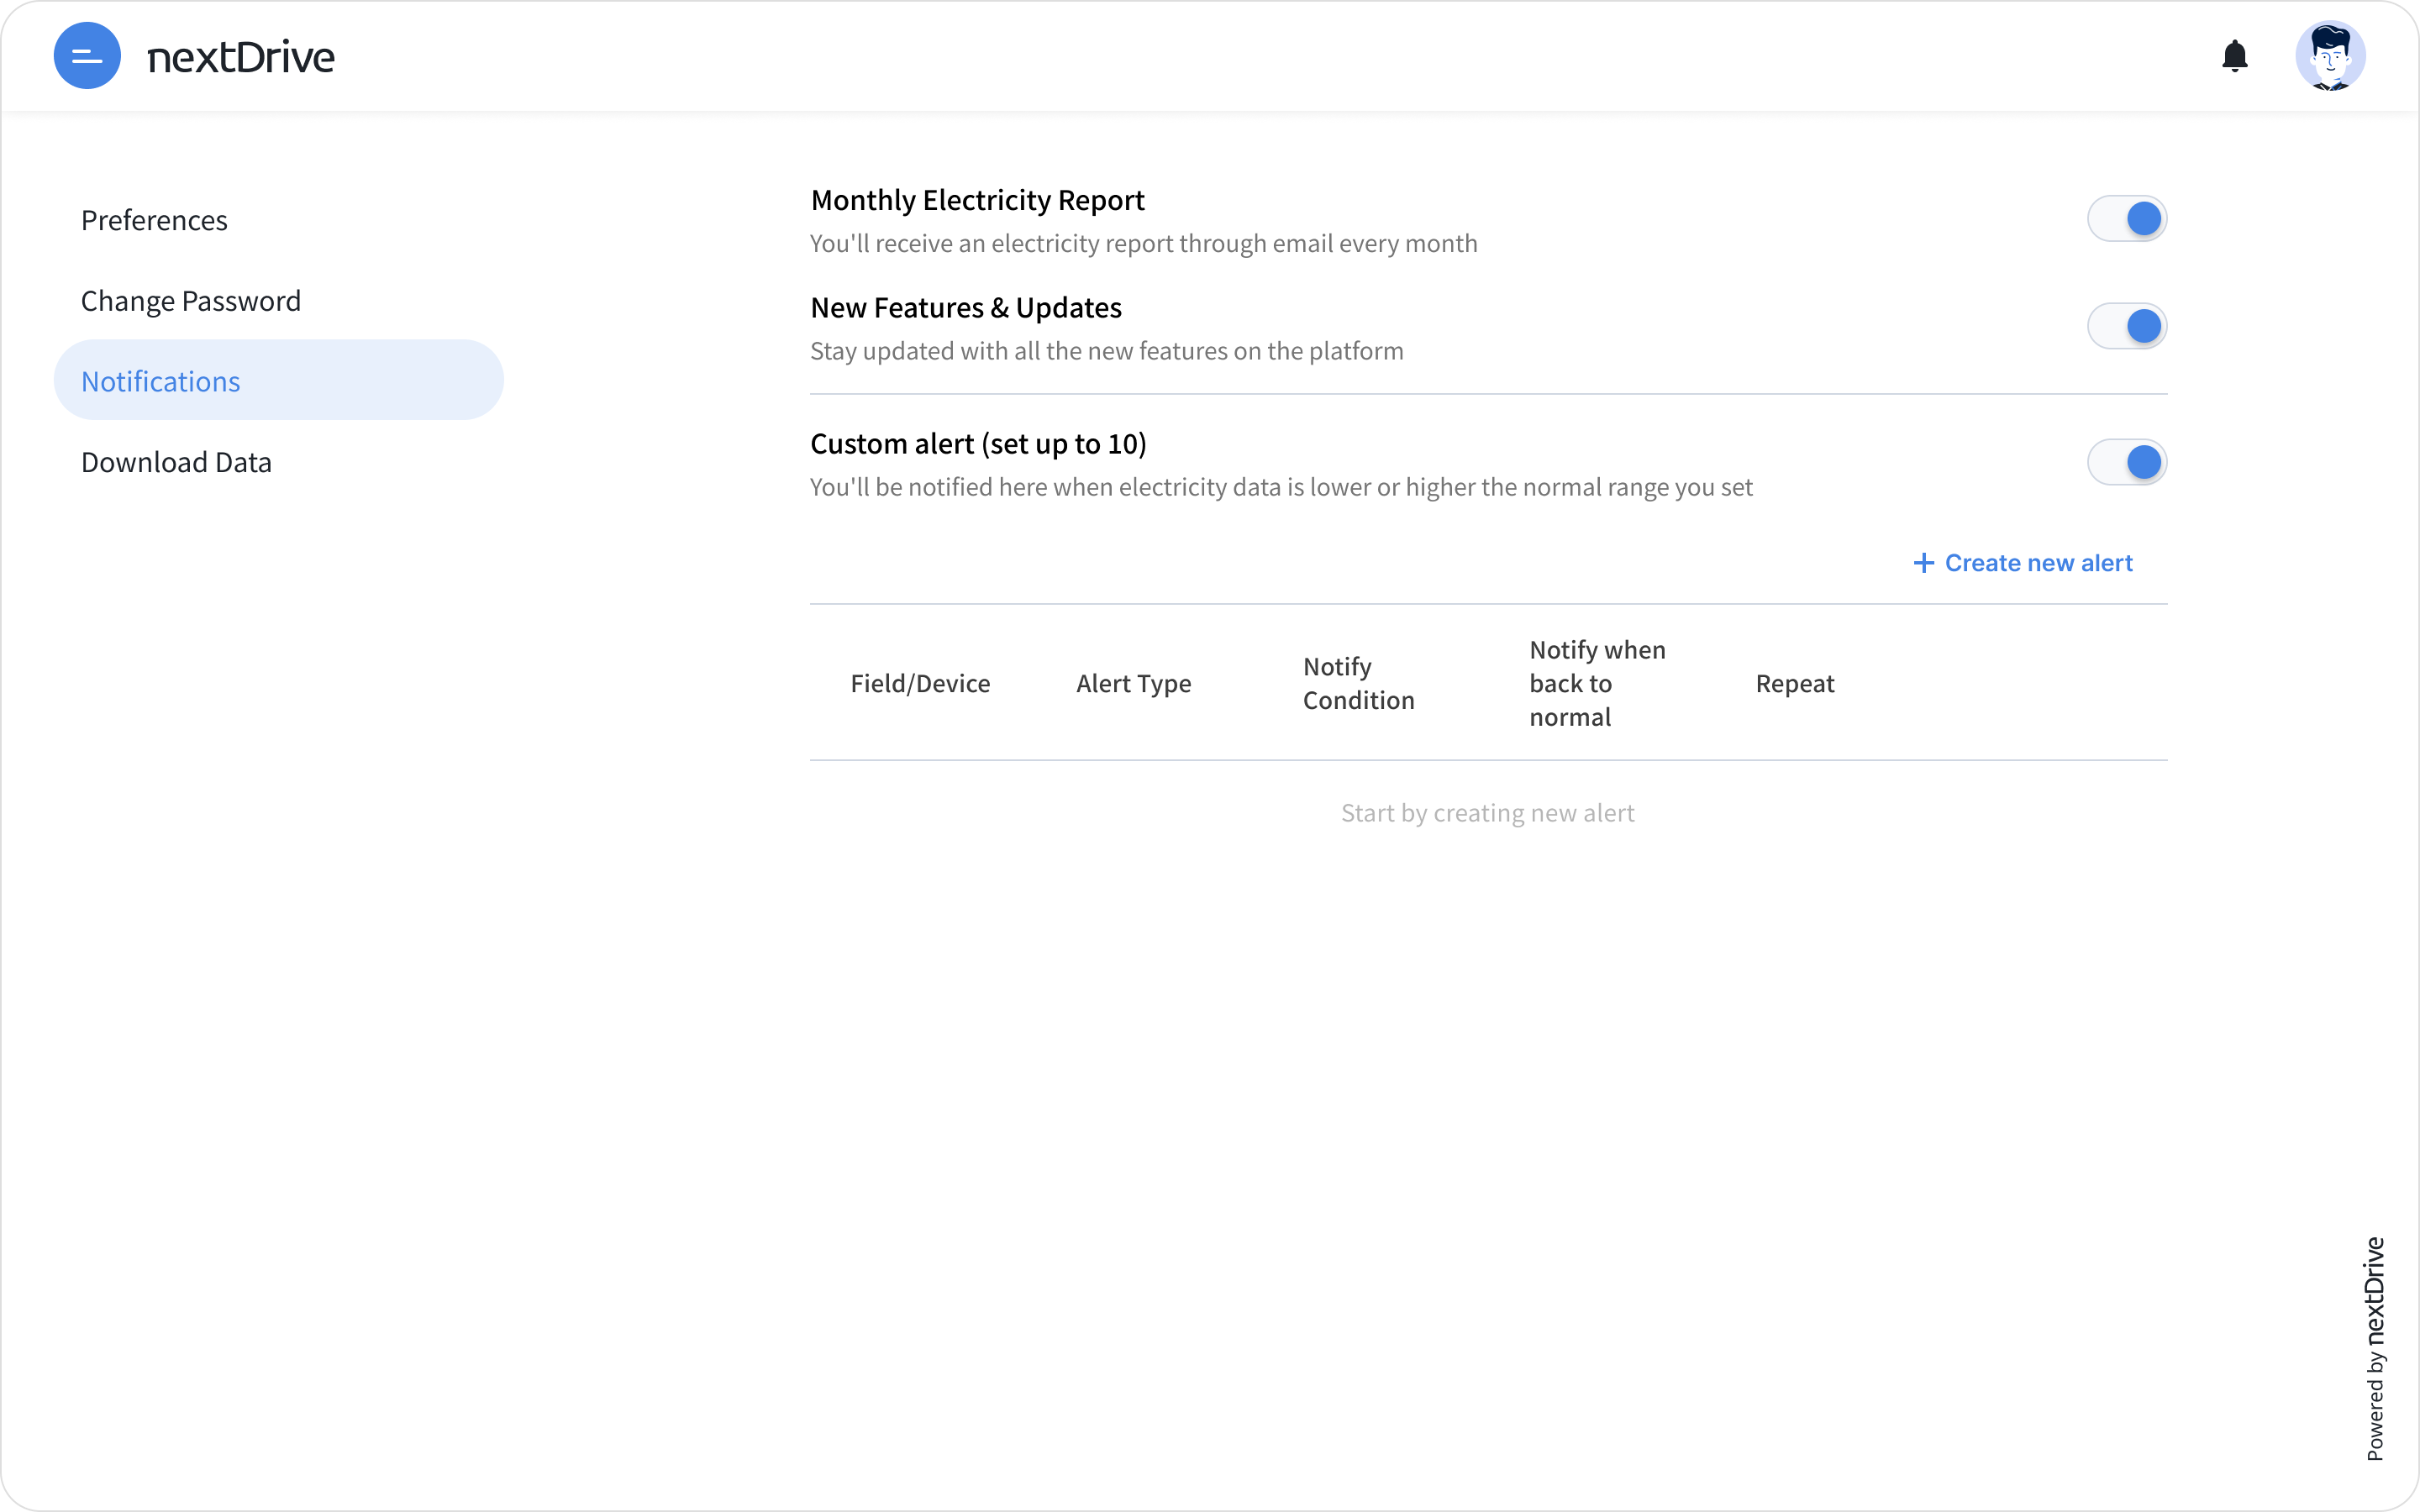Open the Change Password section

(190, 301)
